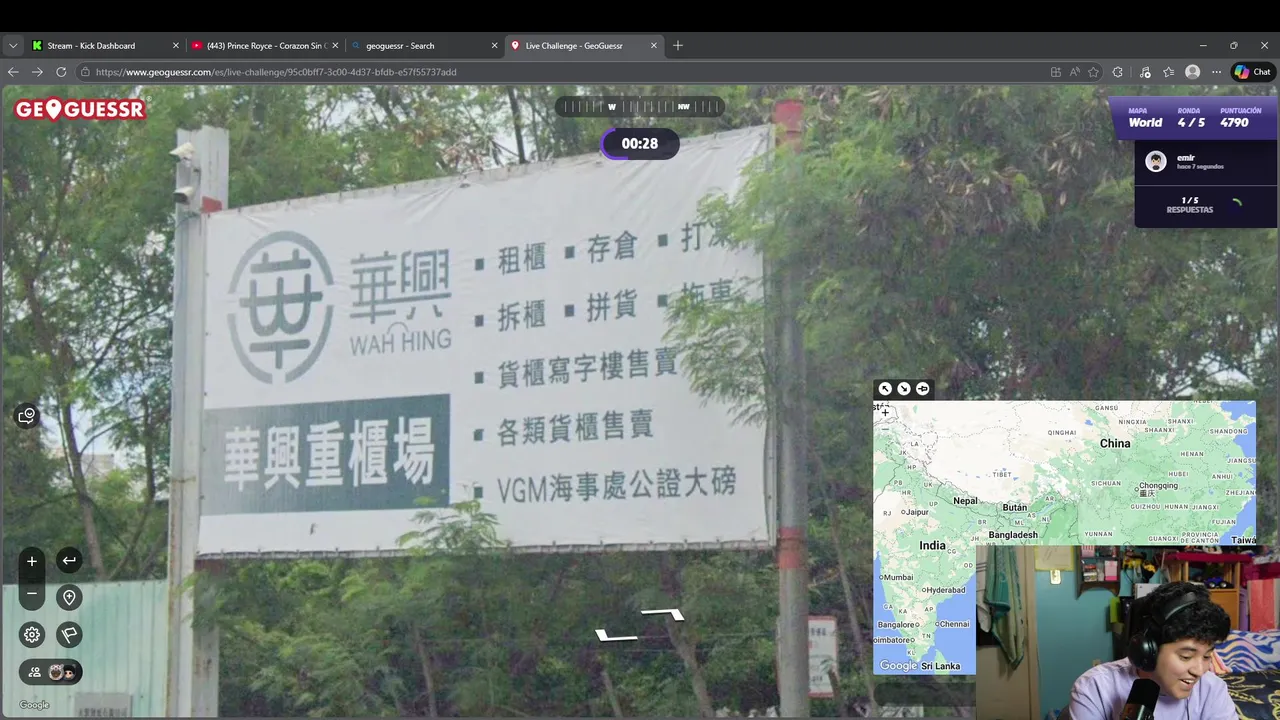
Task: Return to start with checkpoint pin button
Action: click(x=69, y=597)
